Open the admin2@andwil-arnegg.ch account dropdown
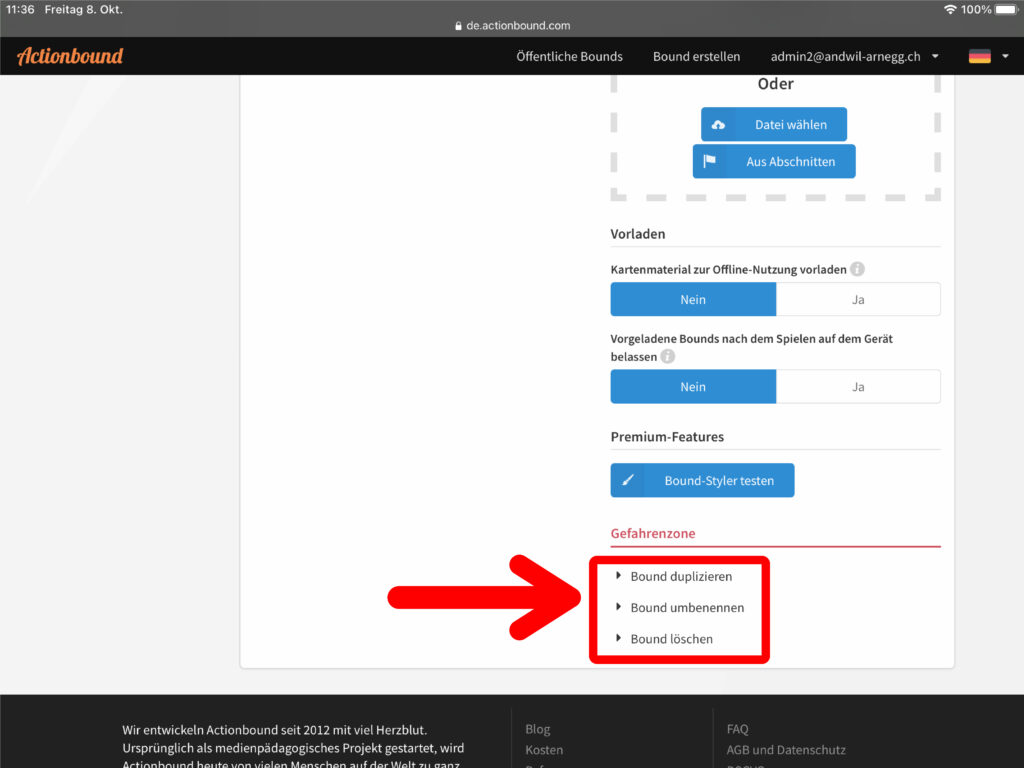 pos(854,57)
